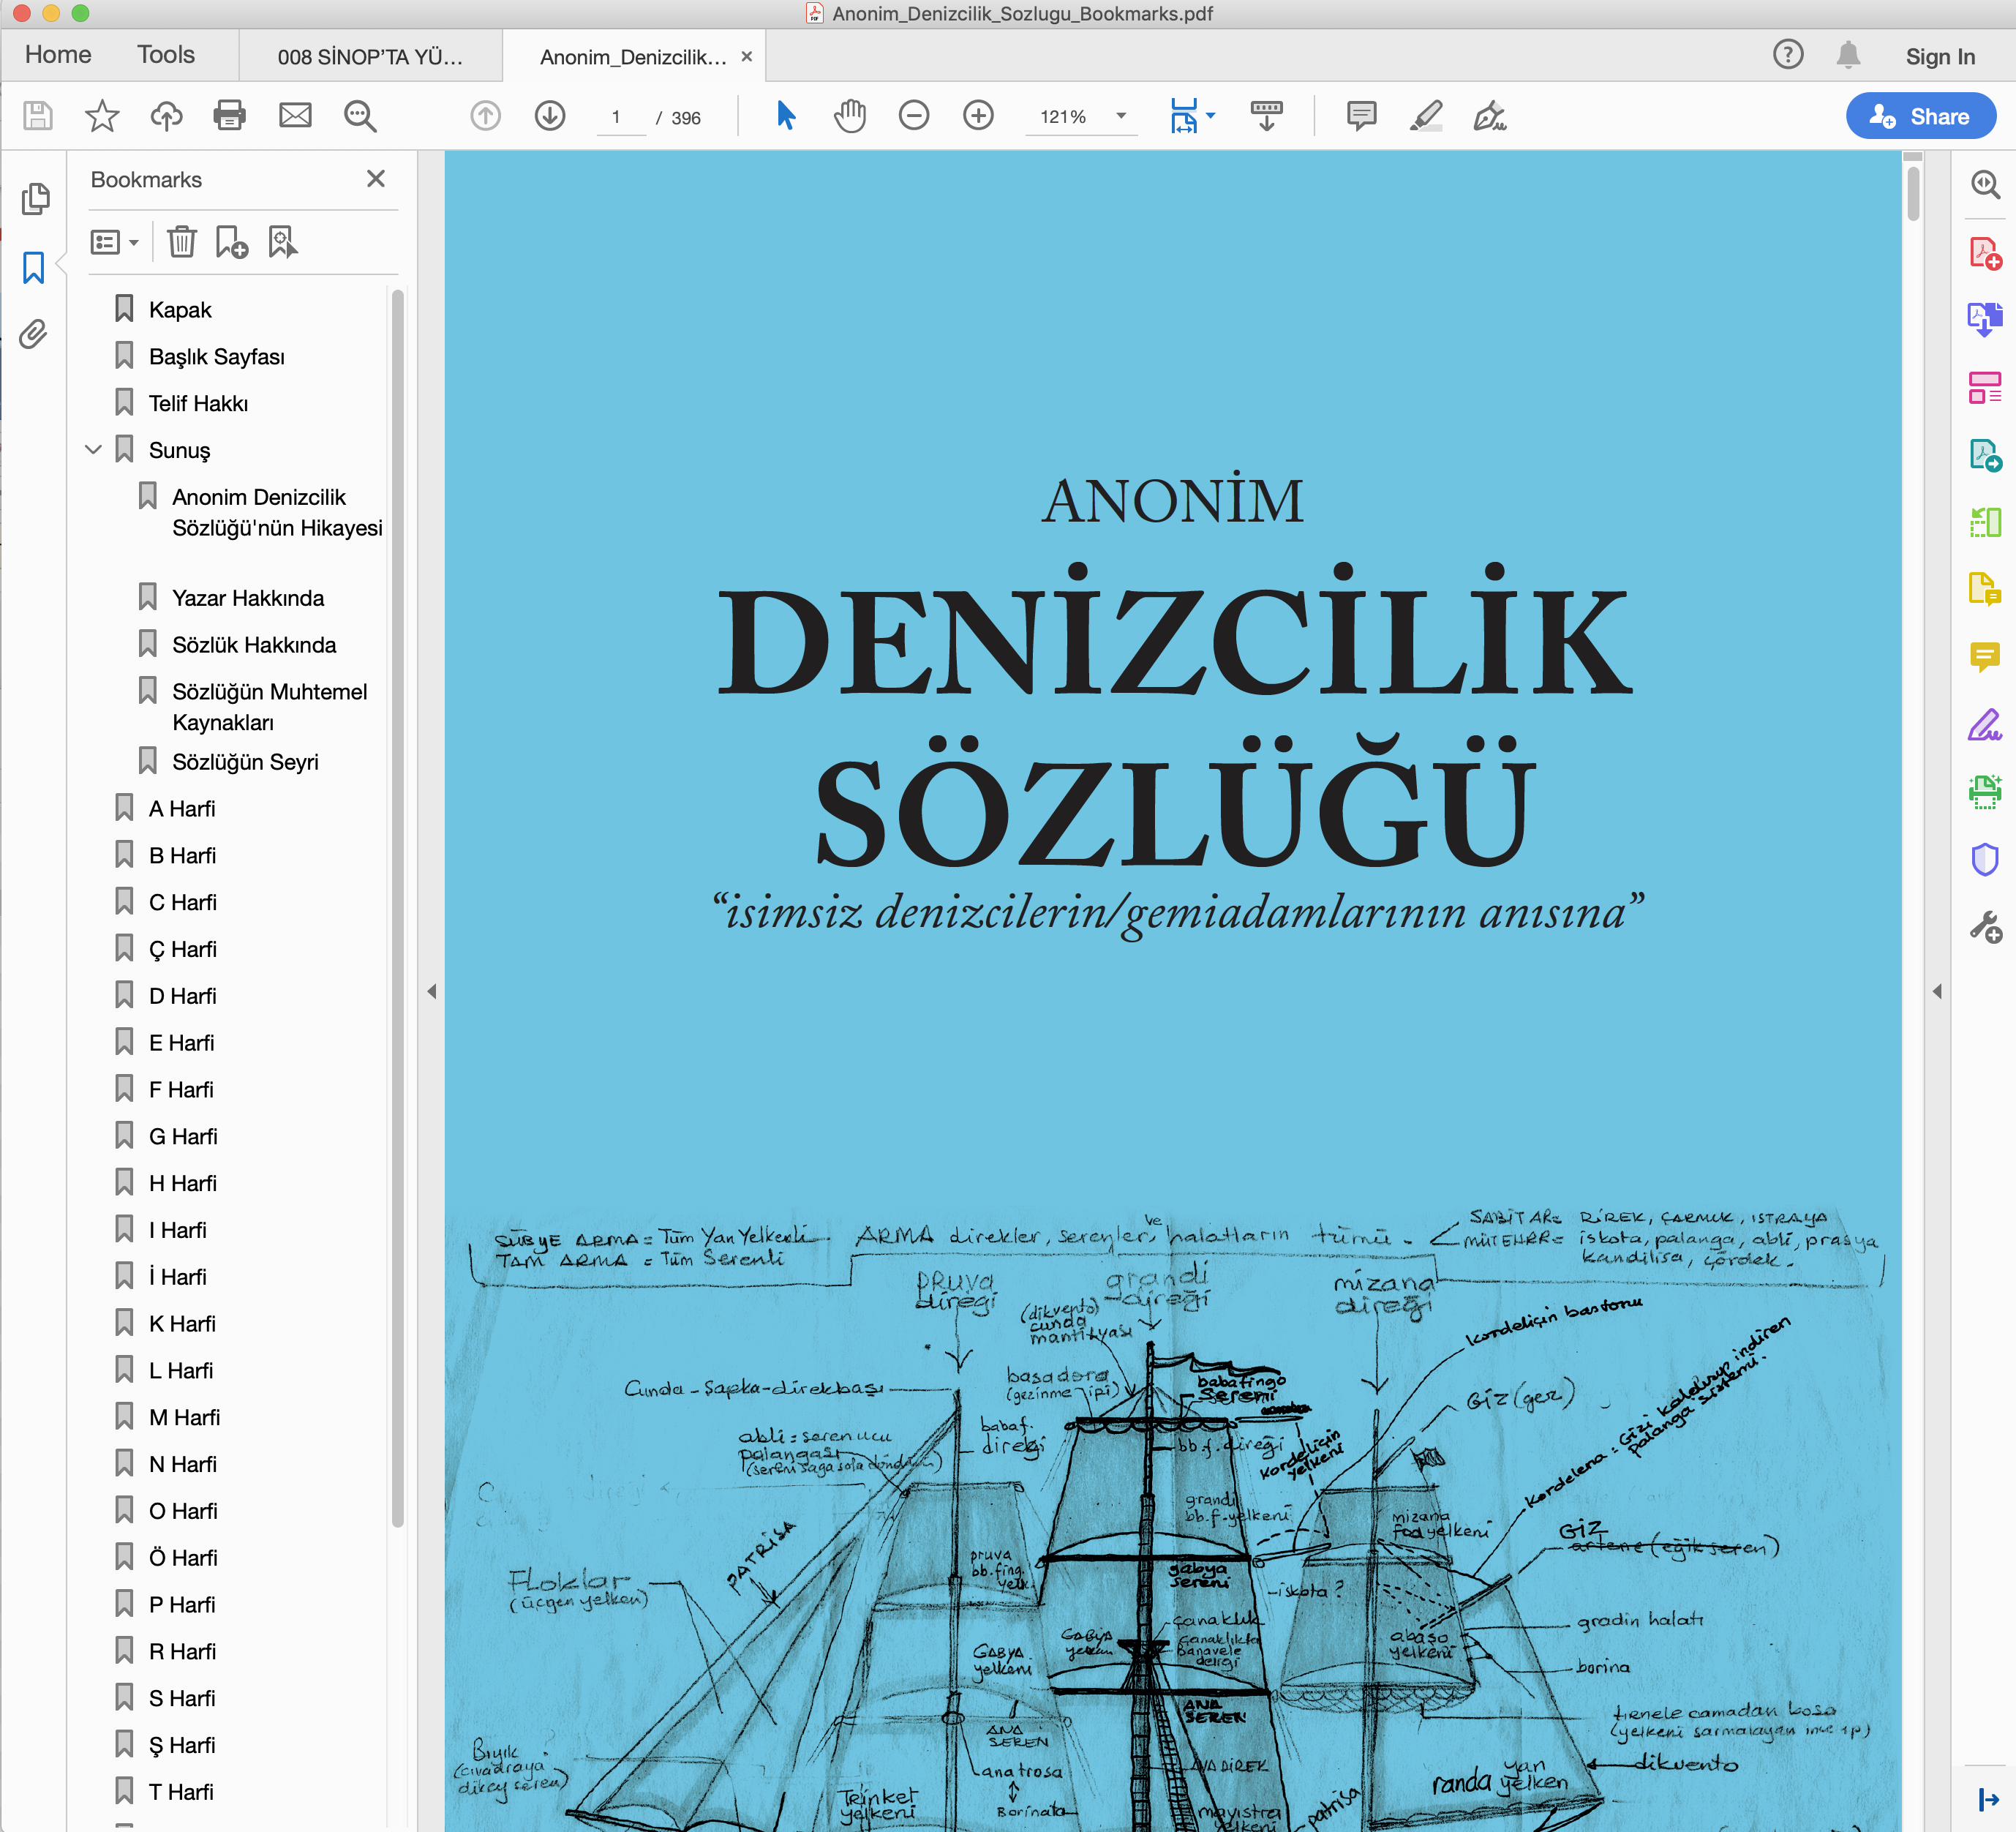Delete selected bookmark with trash icon
Viewport: 2016px width, 1832px height.
click(x=181, y=242)
